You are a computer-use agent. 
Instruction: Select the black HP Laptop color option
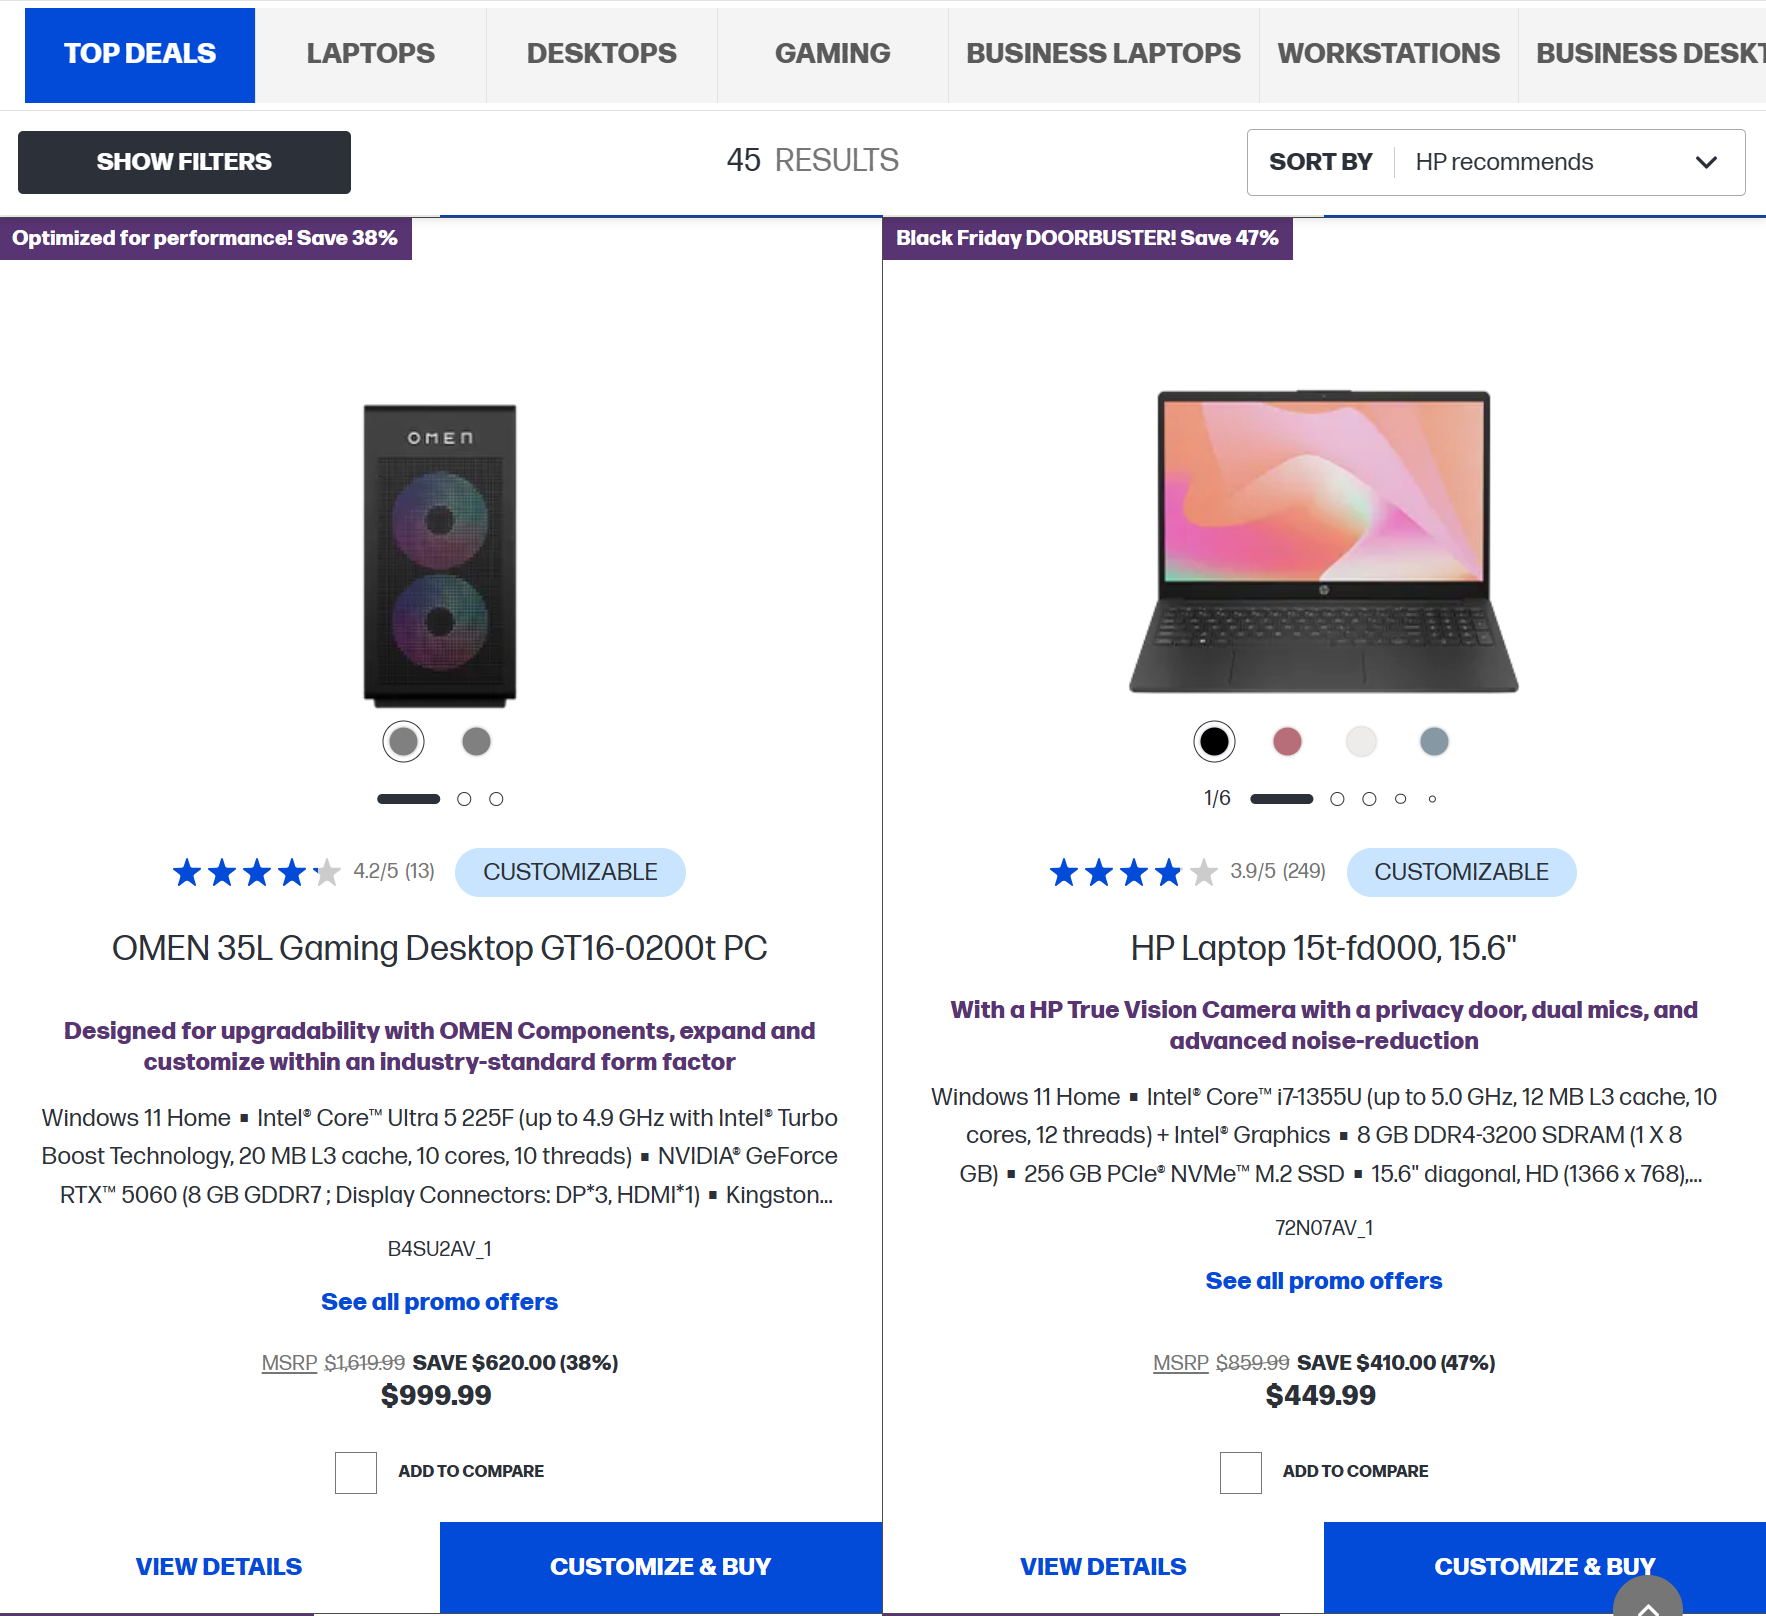[x=1214, y=741]
